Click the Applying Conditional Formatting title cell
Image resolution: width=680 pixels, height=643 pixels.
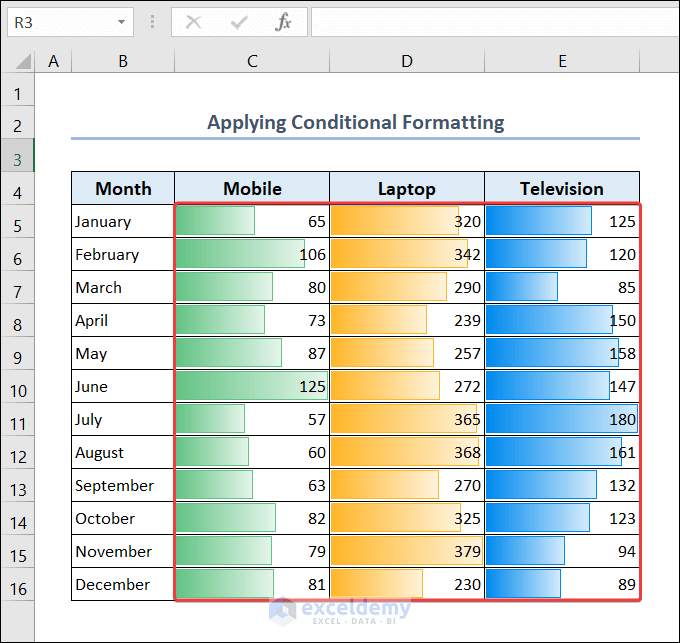coord(355,123)
